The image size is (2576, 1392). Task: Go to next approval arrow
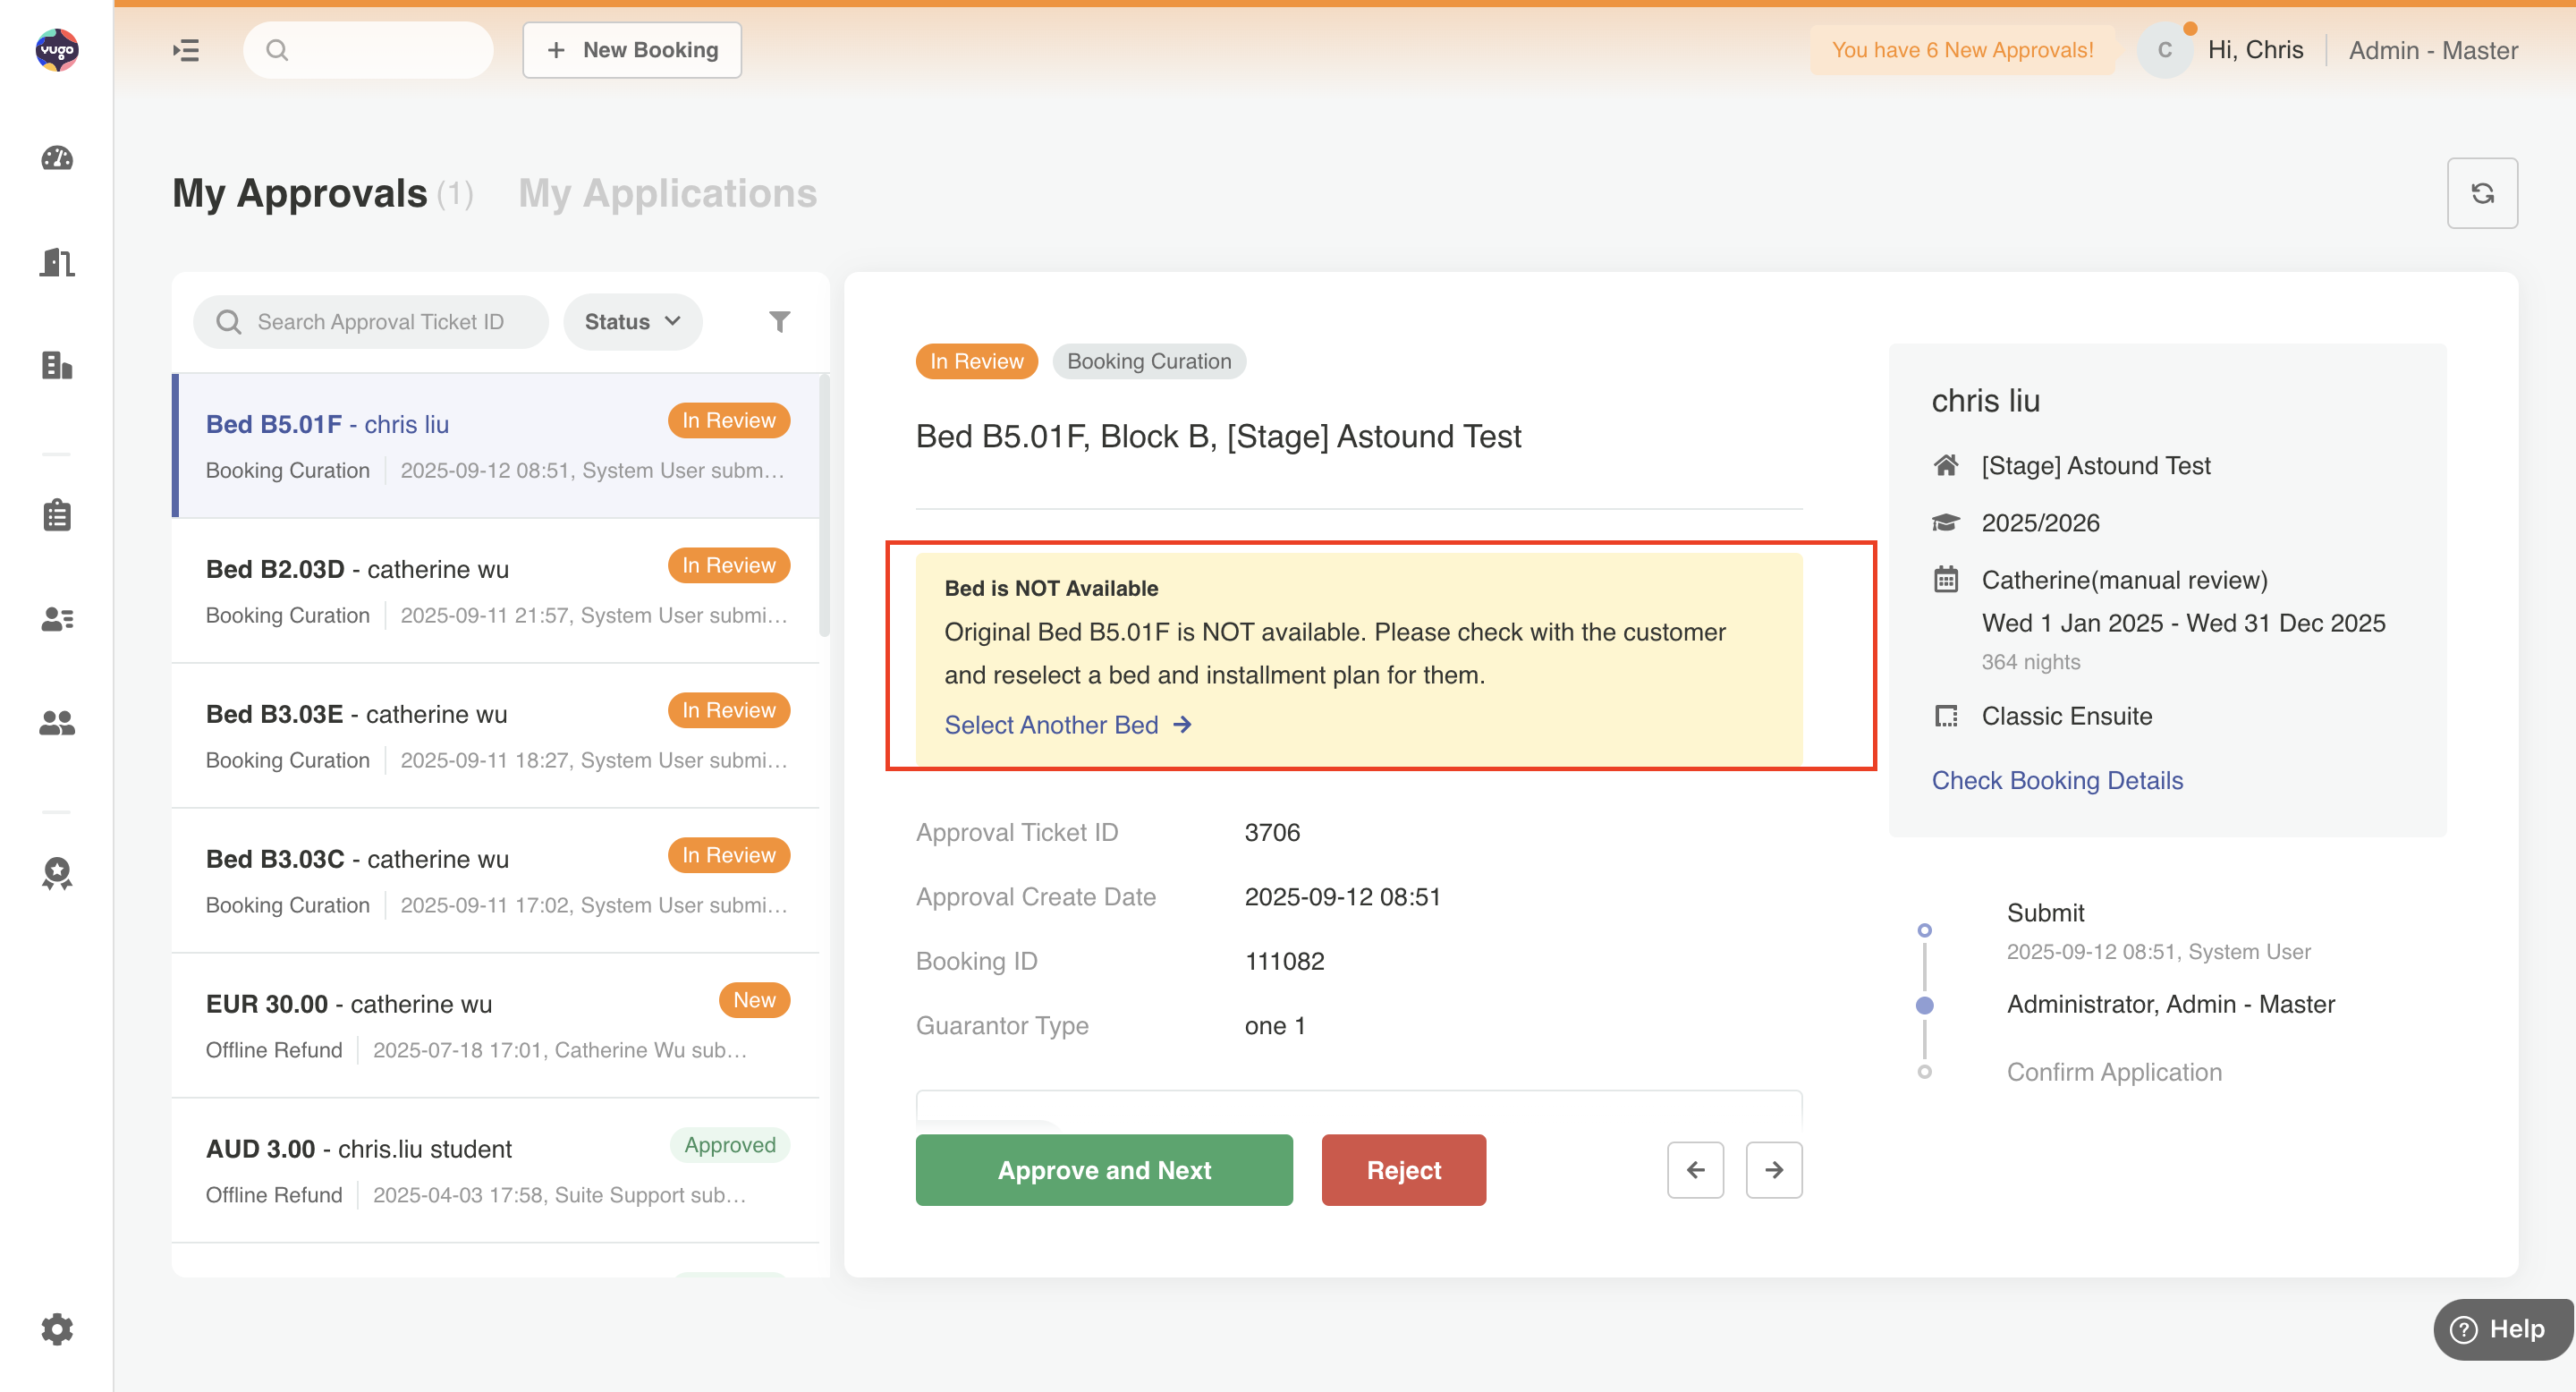1773,1170
